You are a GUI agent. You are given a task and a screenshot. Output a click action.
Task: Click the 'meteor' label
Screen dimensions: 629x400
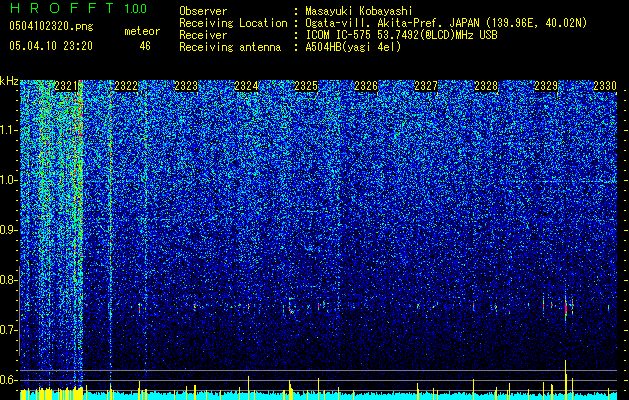click(x=142, y=31)
